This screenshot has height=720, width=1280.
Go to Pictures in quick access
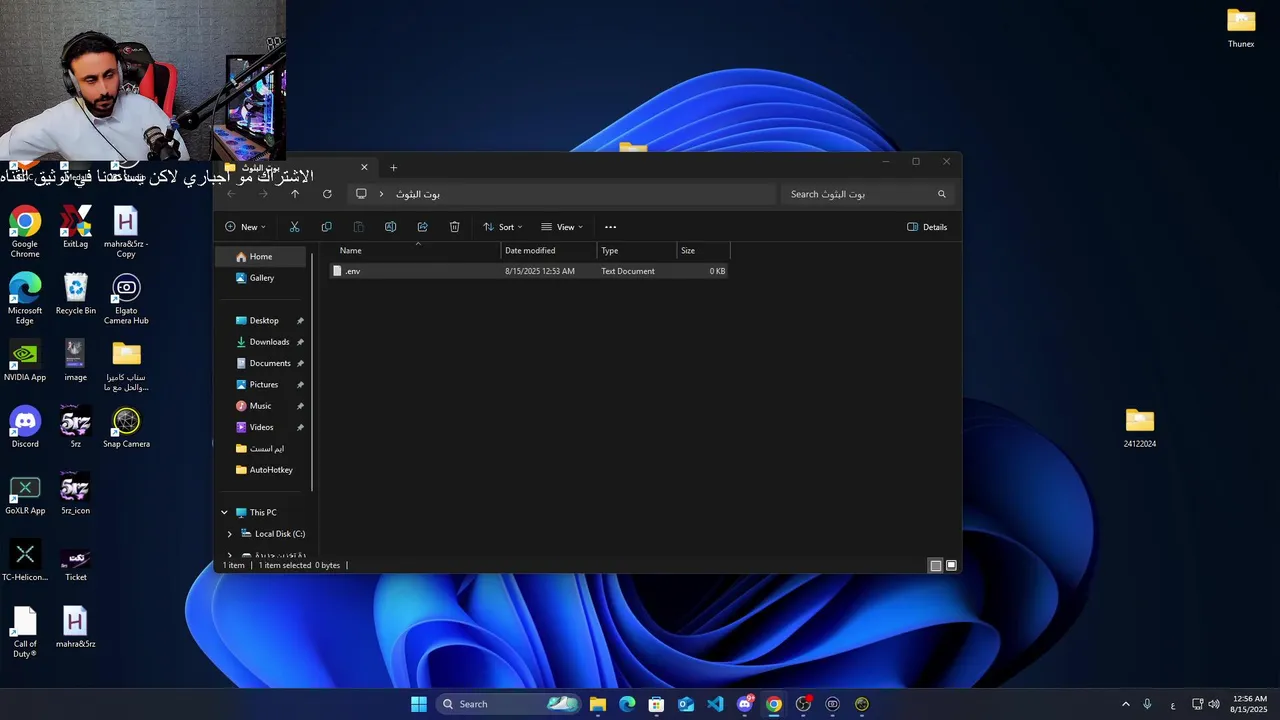click(262, 385)
